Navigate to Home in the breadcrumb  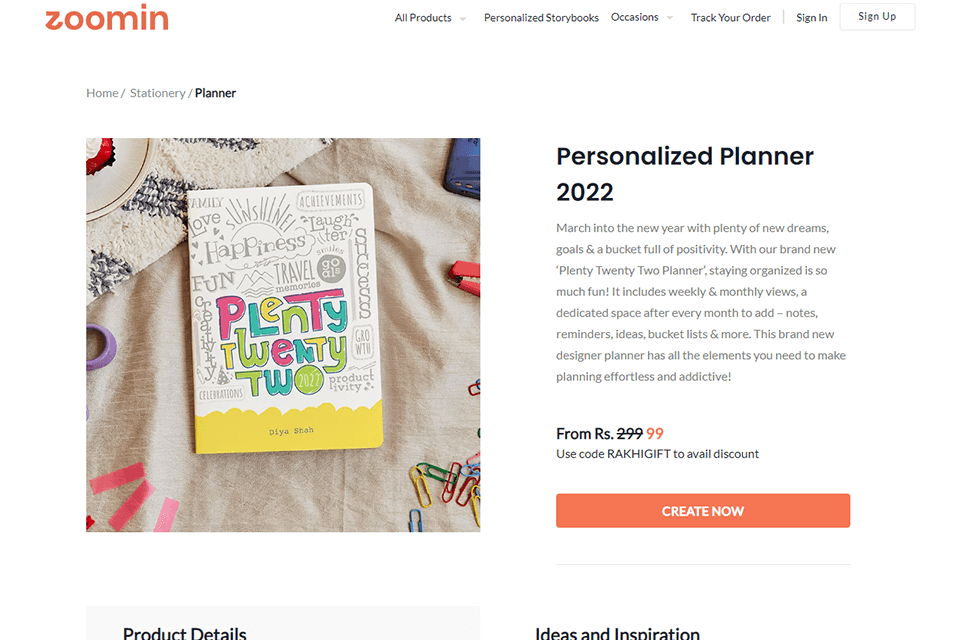(102, 93)
